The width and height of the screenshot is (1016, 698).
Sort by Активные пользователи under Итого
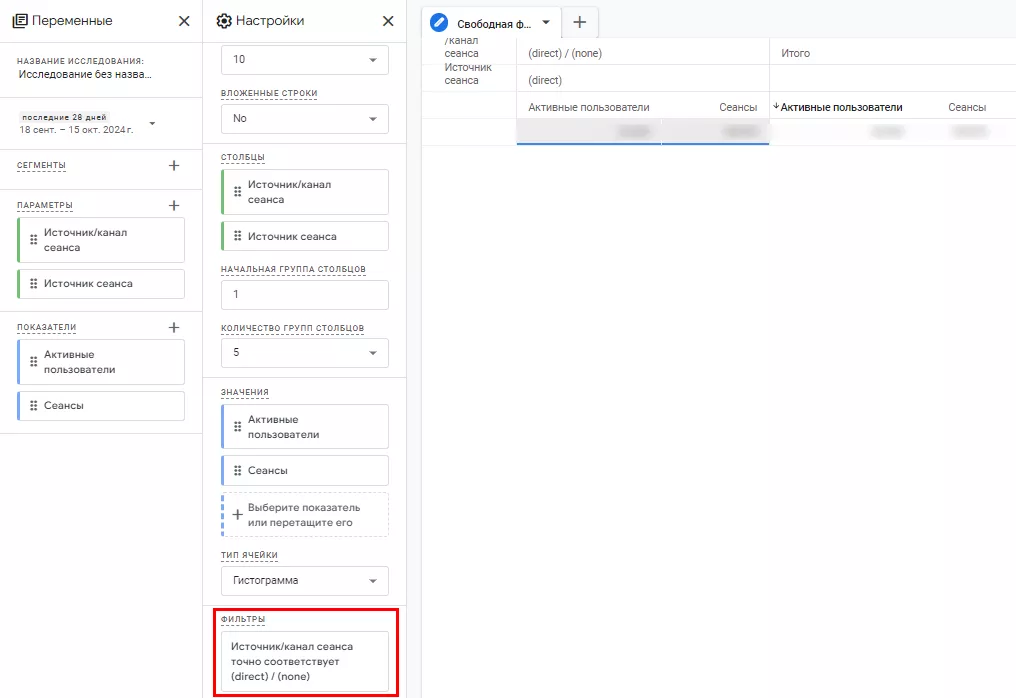click(841, 108)
